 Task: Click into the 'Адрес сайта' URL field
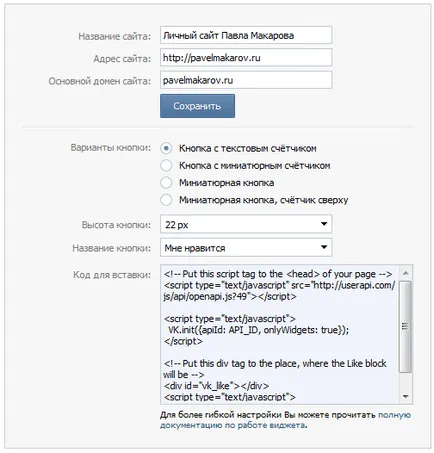click(x=246, y=58)
